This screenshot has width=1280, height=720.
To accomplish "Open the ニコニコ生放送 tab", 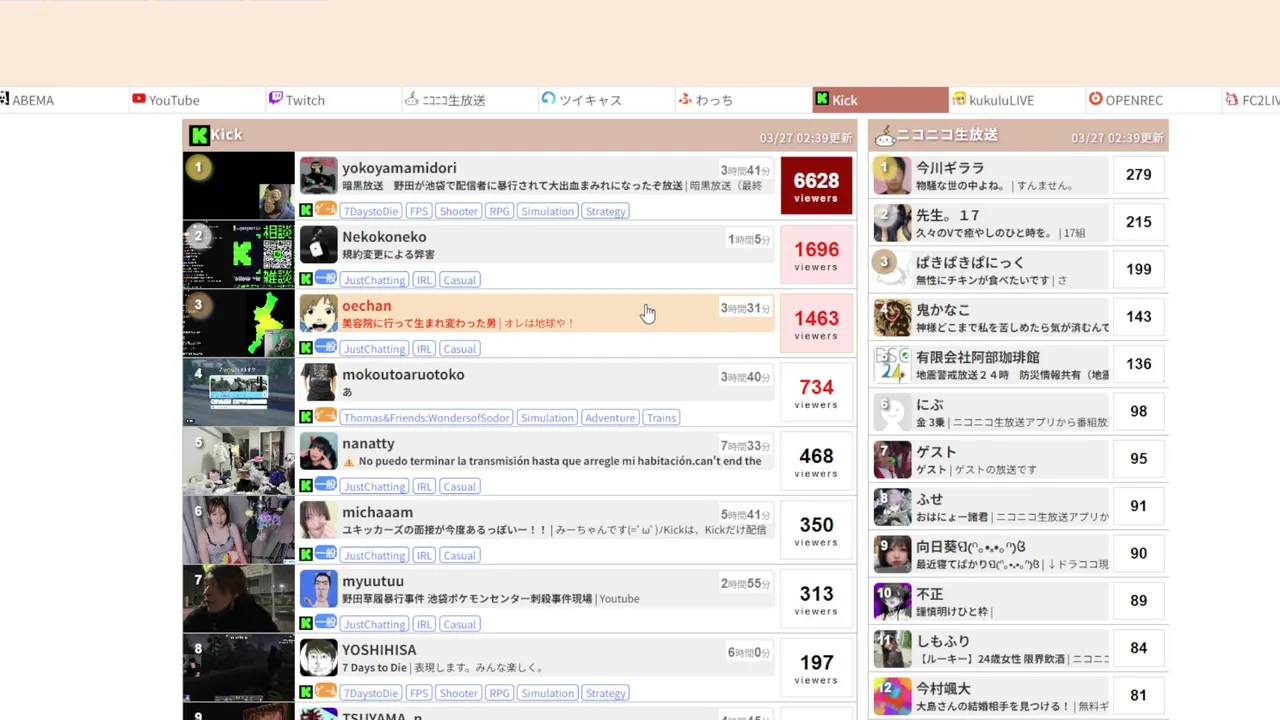I will 468,100.
